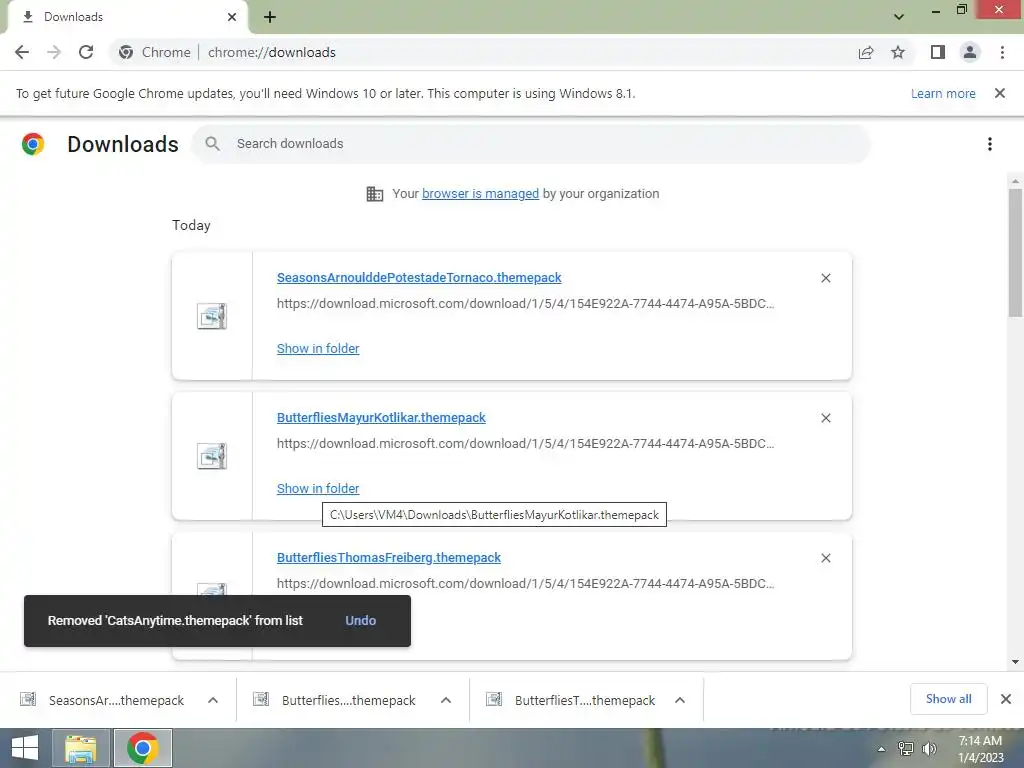This screenshot has height=768, width=1024.
Task: Remove ButterfliesThomasFreiberg from the list
Action: tap(825, 558)
